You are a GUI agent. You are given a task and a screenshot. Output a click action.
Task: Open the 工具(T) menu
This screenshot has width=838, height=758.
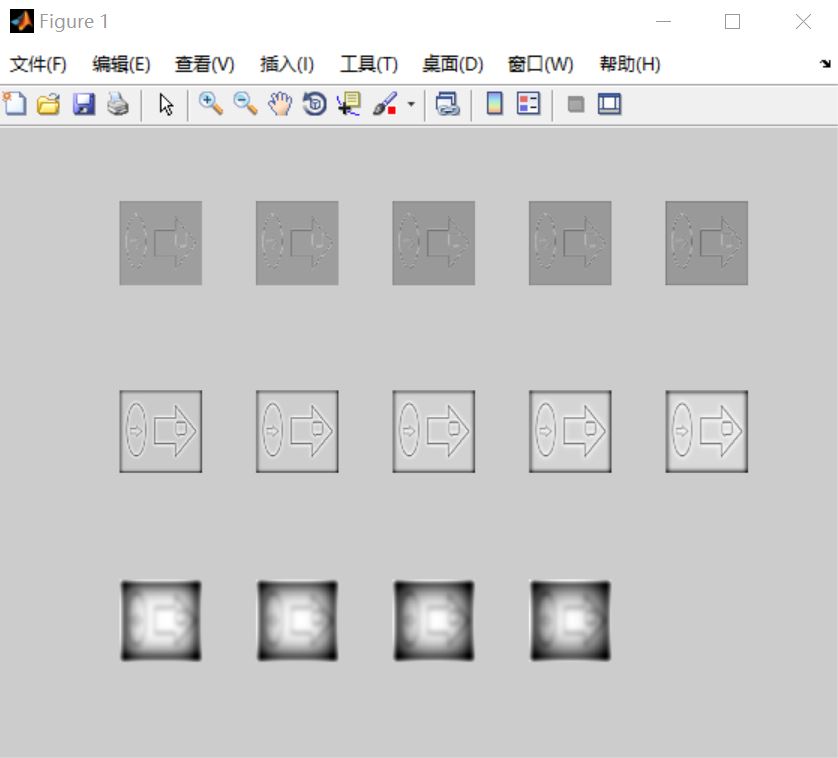(x=367, y=63)
